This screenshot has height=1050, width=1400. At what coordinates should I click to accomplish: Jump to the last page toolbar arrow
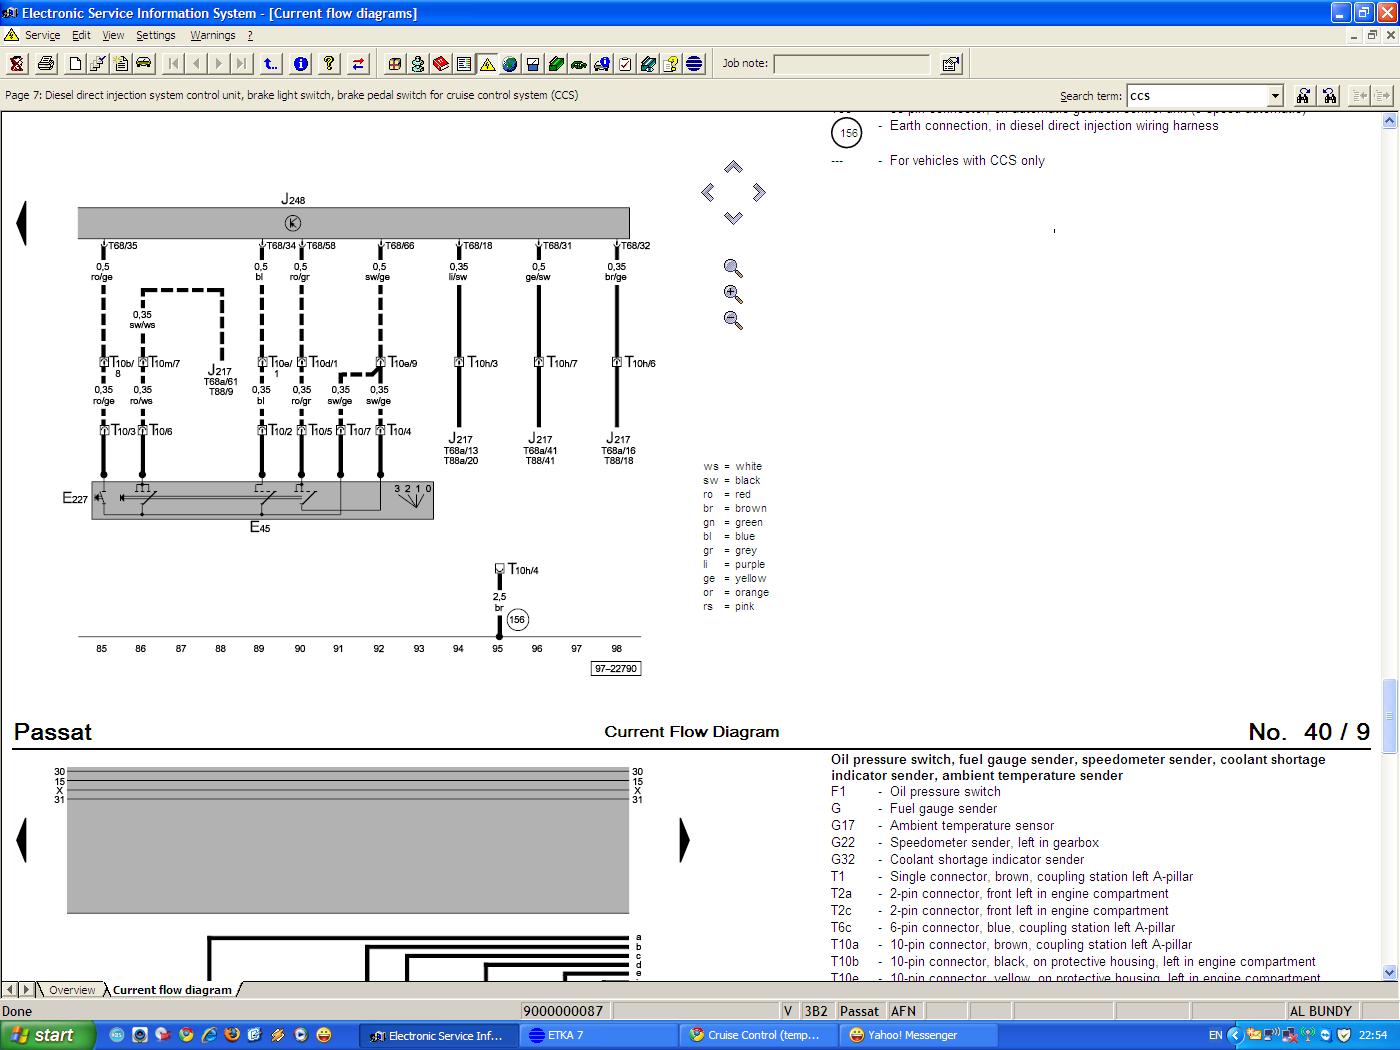tap(242, 64)
